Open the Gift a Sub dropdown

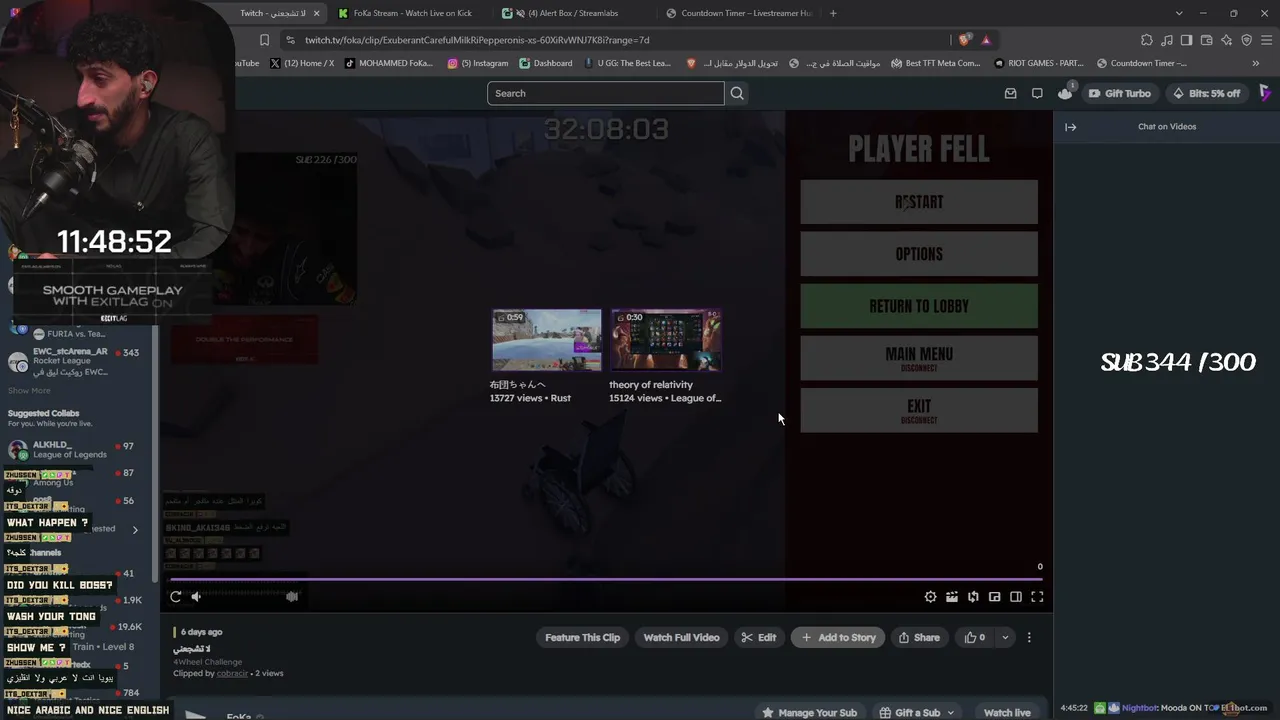(x=917, y=713)
